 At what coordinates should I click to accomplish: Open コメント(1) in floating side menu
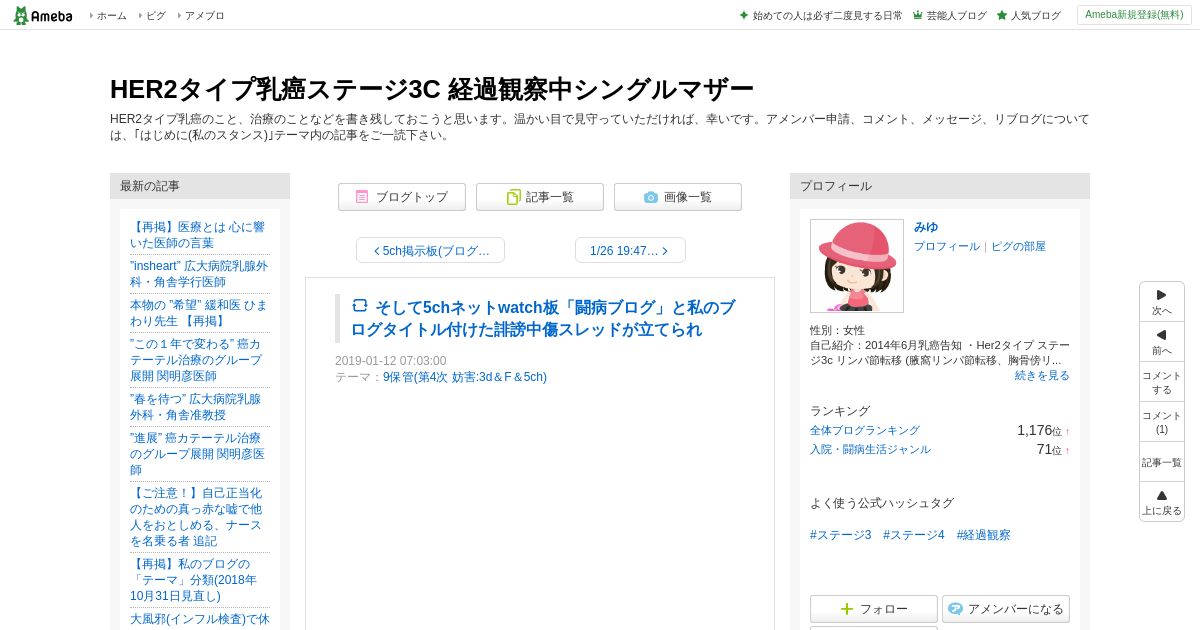[1162, 422]
